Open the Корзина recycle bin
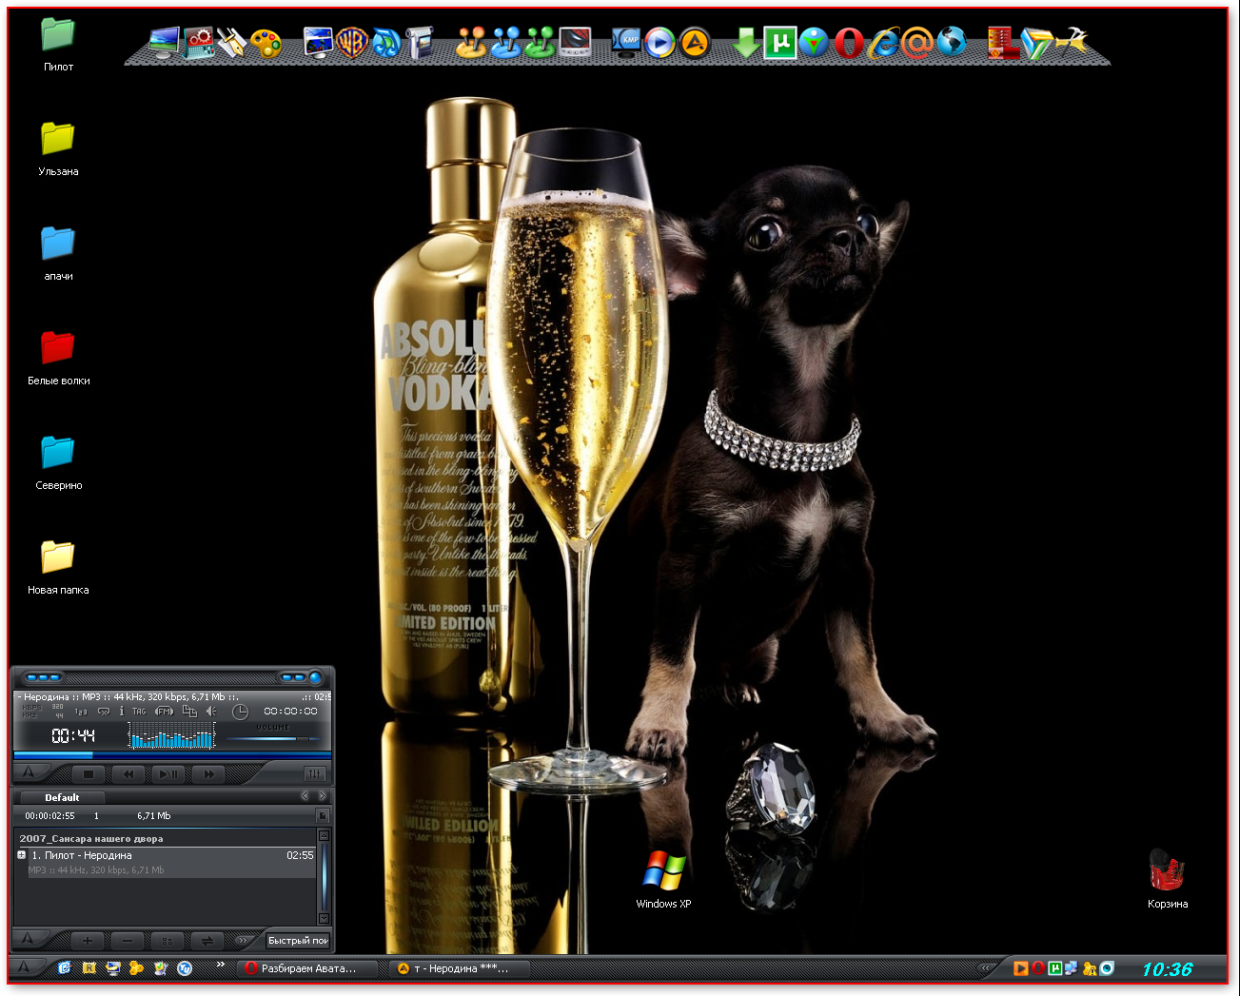This screenshot has height=996, width=1240. (1167, 872)
